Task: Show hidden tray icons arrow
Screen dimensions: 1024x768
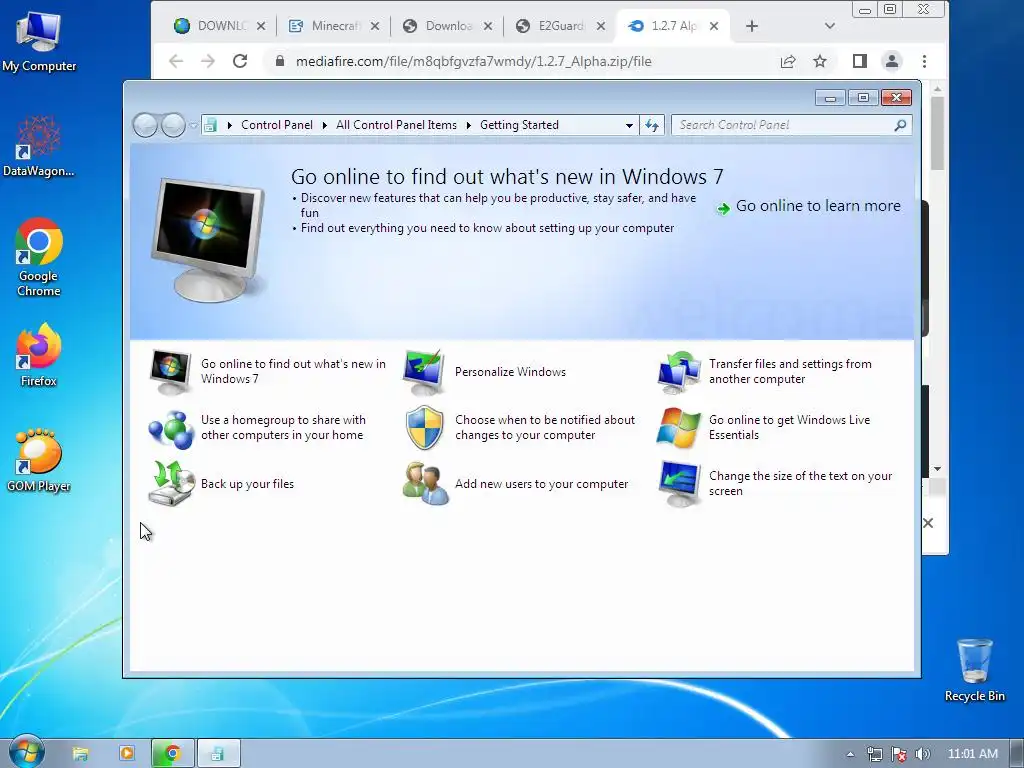Action: pyautogui.click(x=850, y=754)
